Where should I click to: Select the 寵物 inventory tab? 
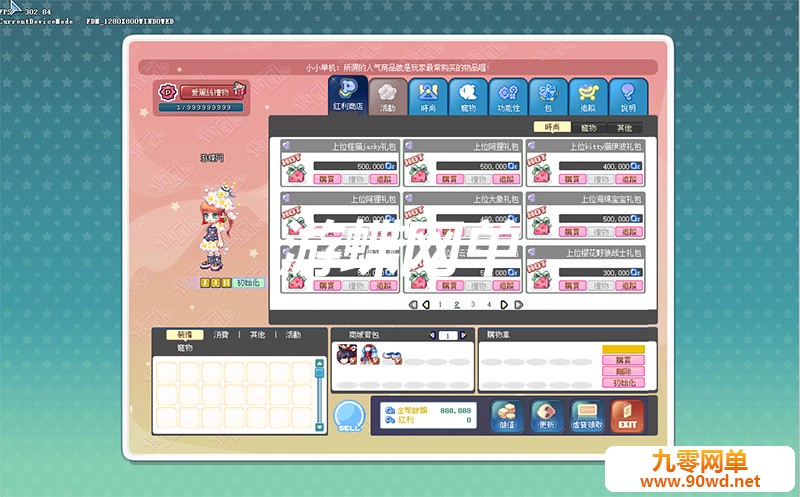(185, 347)
